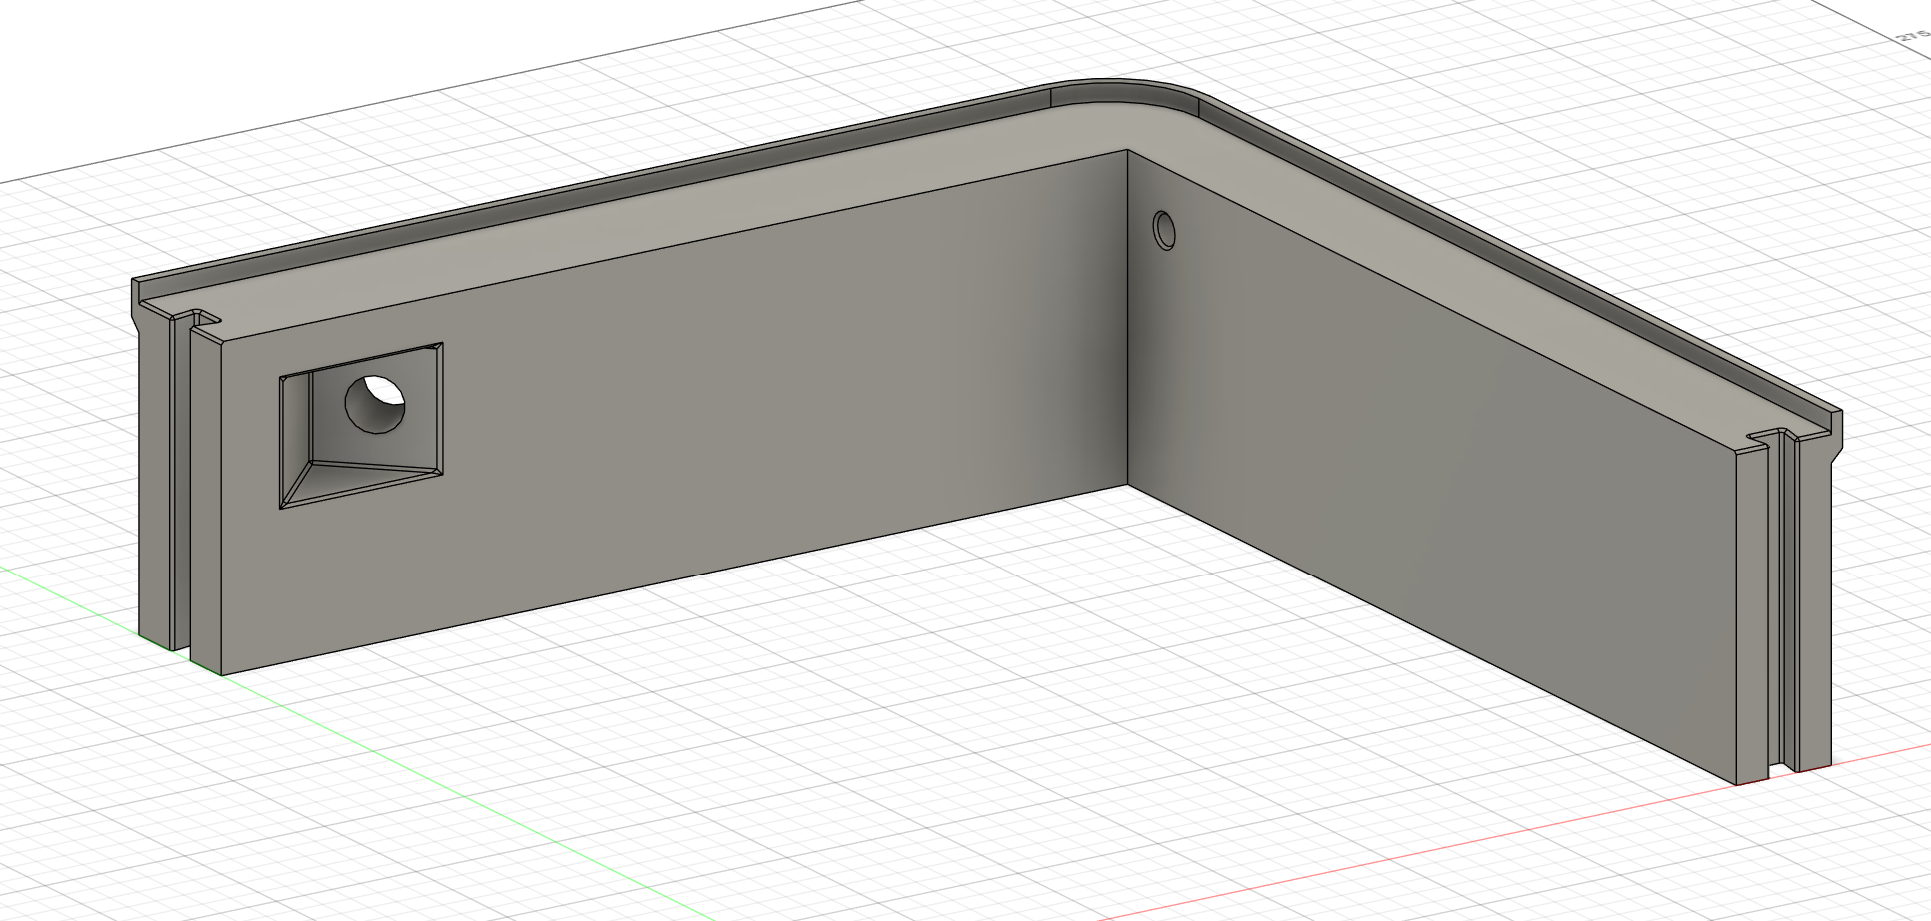Select the rounded outer corner of the bracket

point(1127,92)
